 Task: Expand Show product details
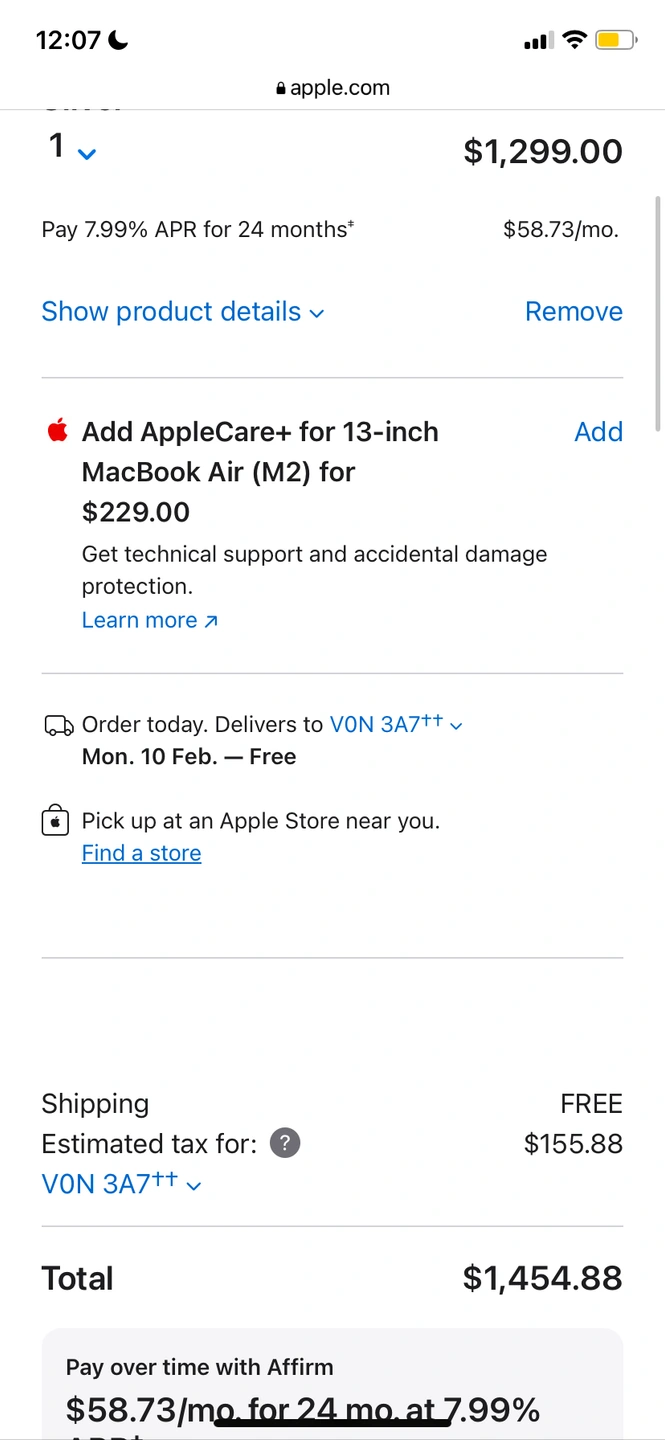click(183, 312)
